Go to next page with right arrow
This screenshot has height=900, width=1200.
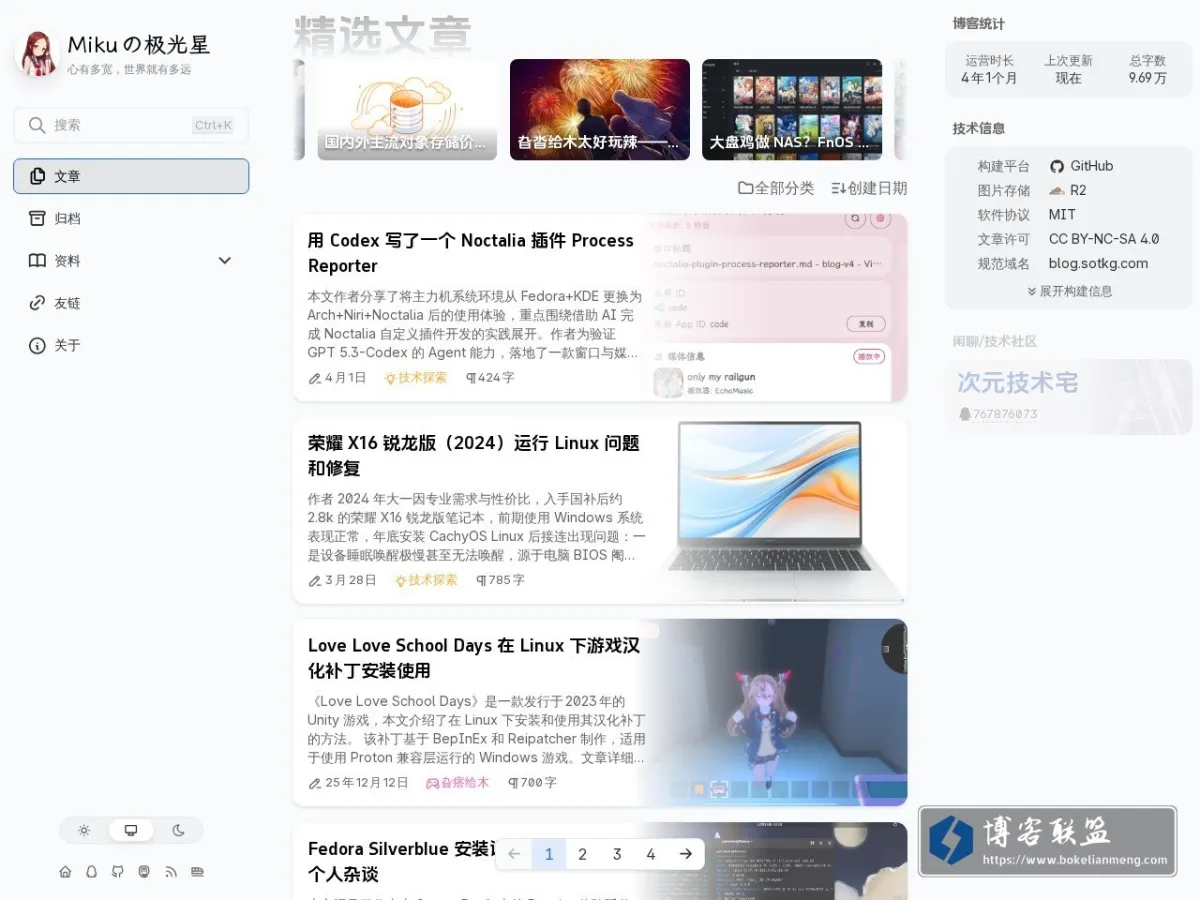pyautogui.click(x=685, y=854)
